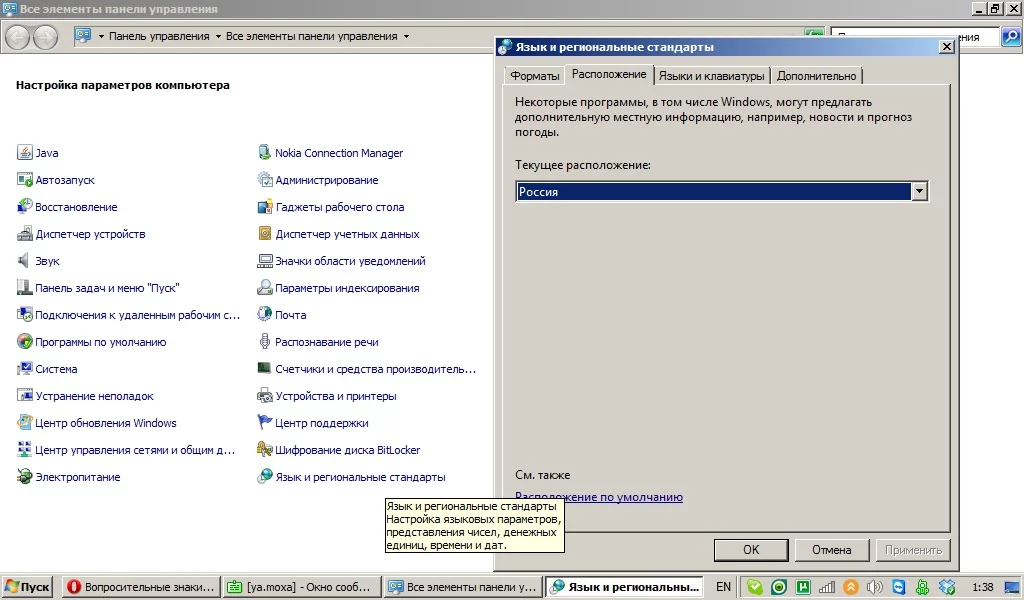Open Язык и региональные стандарты icon
1024x600 pixels.
[264, 477]
